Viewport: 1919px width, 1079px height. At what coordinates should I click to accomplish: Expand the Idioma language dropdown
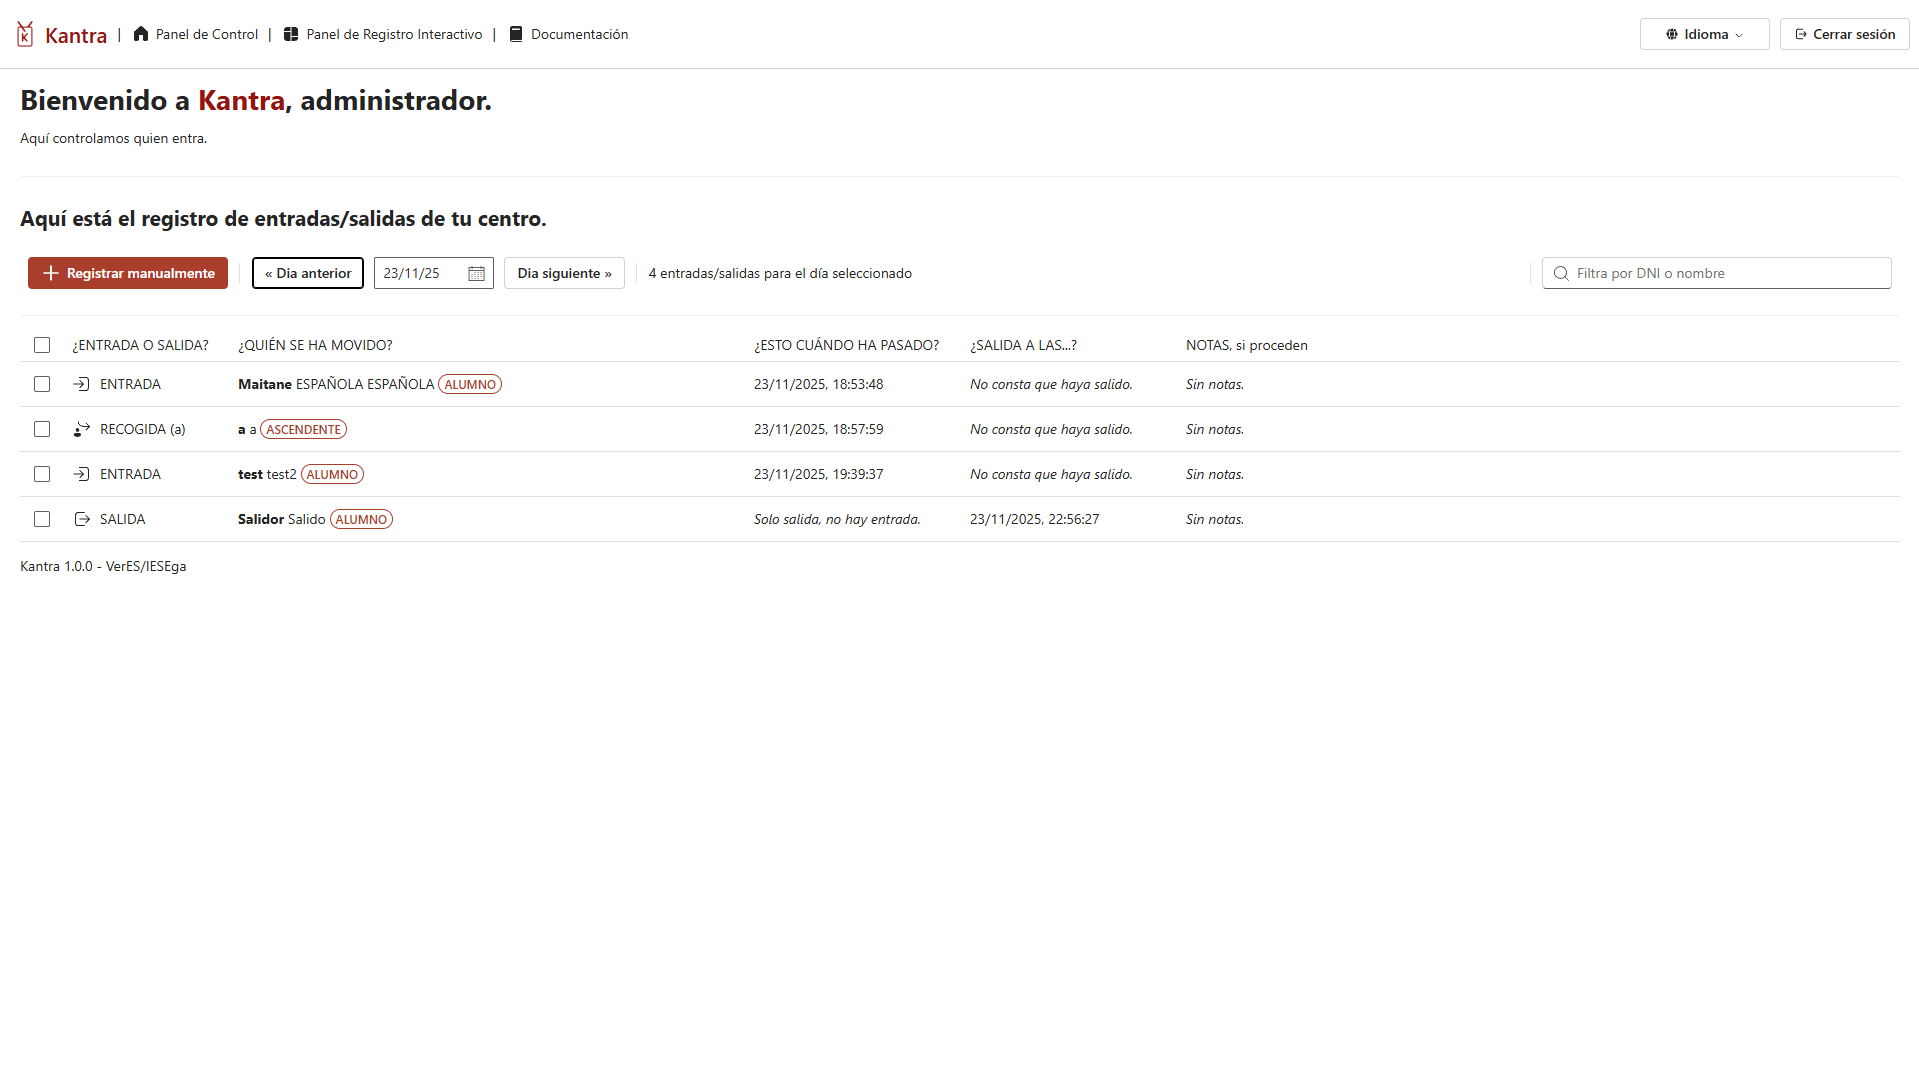tap(1704, 34)
